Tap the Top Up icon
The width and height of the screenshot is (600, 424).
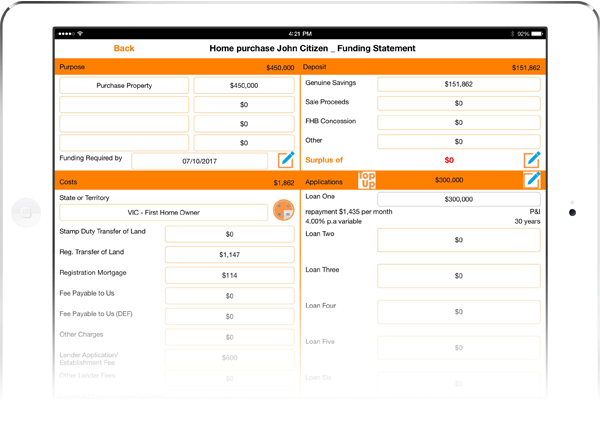367,180
